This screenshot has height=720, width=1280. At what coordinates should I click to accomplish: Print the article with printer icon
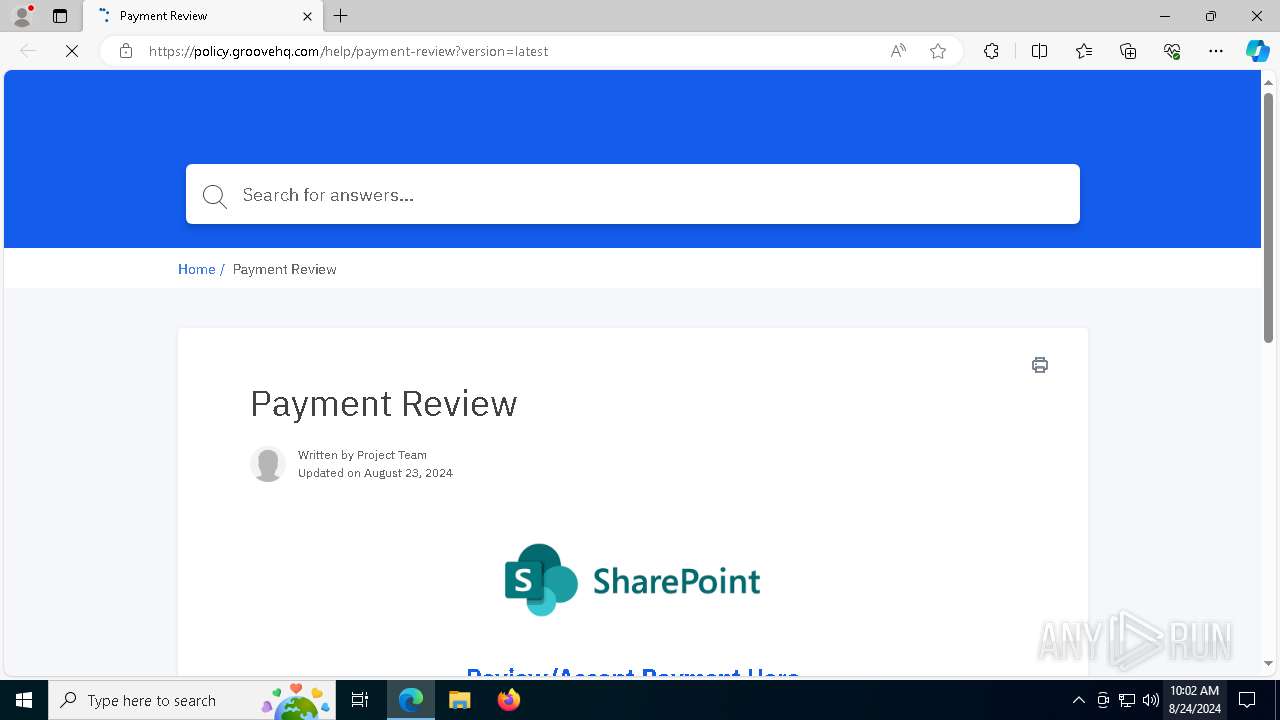click(x=1040, y=365)
